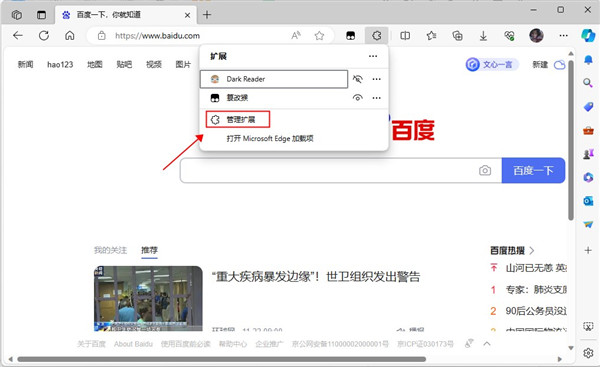Open the 视频 video link
Screen dimensions: 600x367
pos(153,64)
